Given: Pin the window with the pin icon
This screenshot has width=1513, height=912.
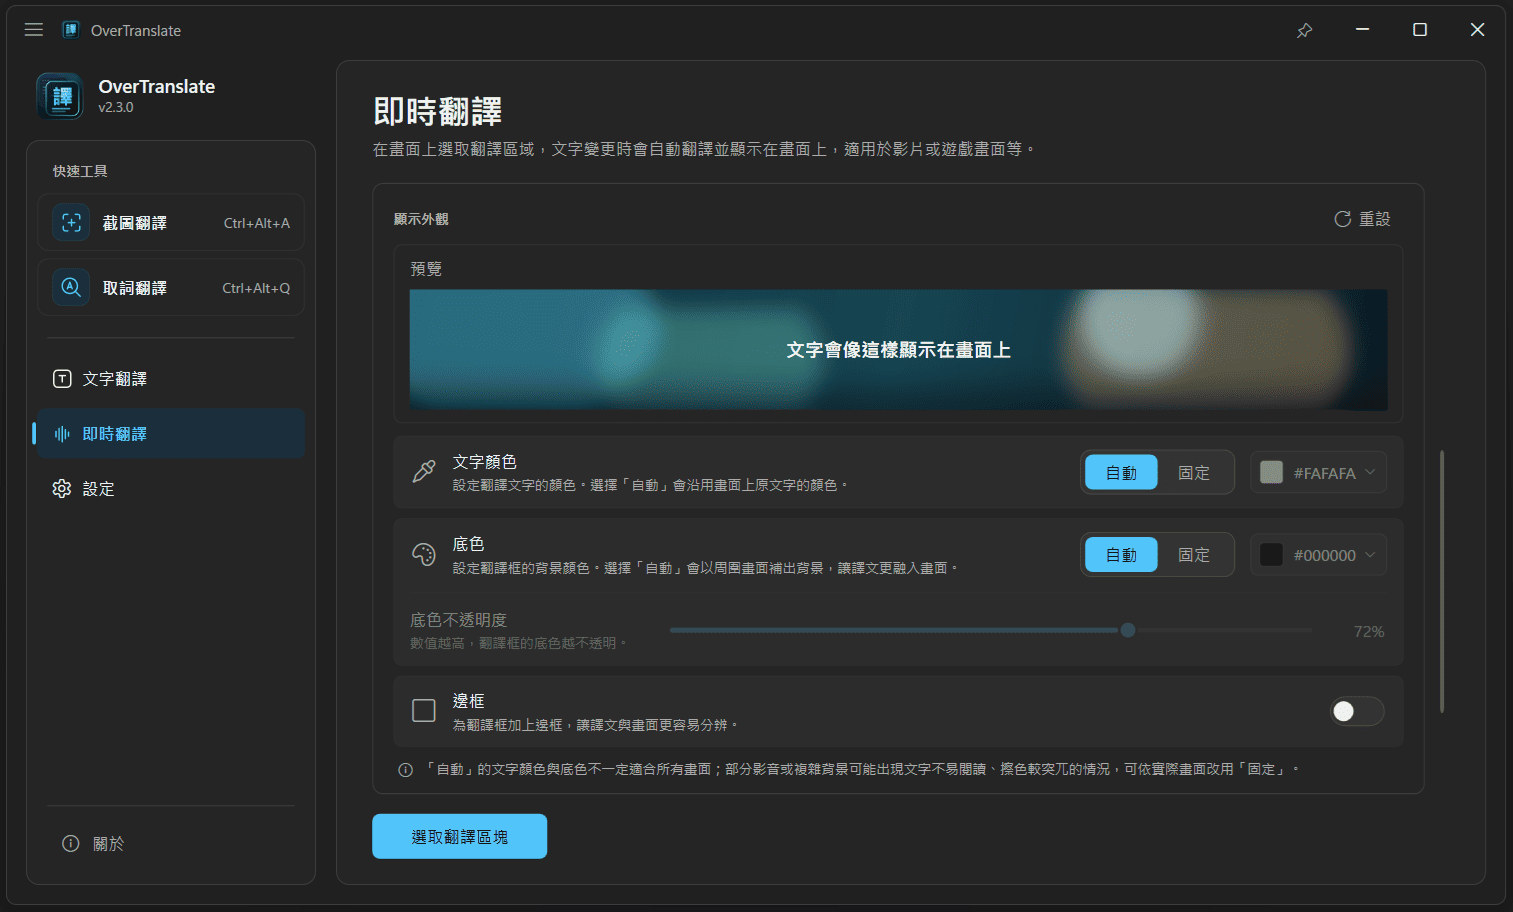Looking at the screenshot, I should point(1304,30).
